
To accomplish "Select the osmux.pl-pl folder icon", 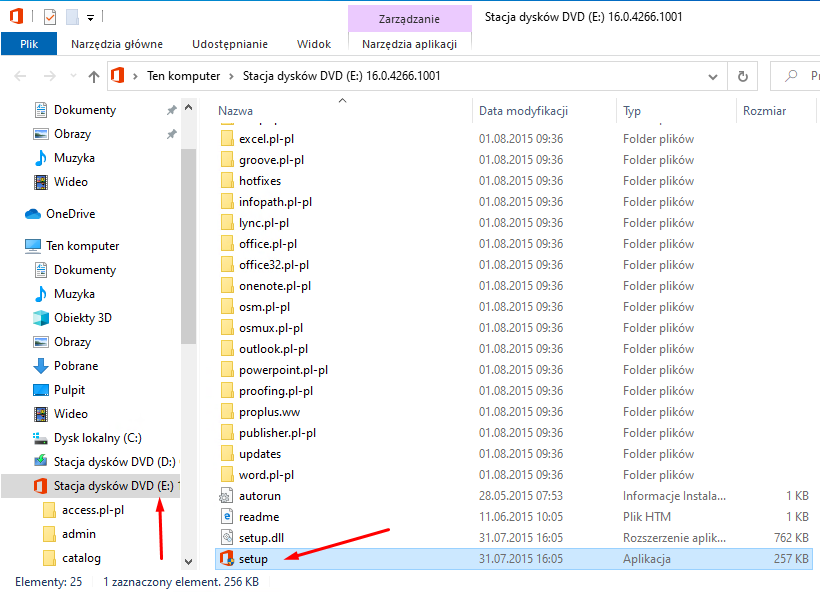I will [x=227, y=328].
